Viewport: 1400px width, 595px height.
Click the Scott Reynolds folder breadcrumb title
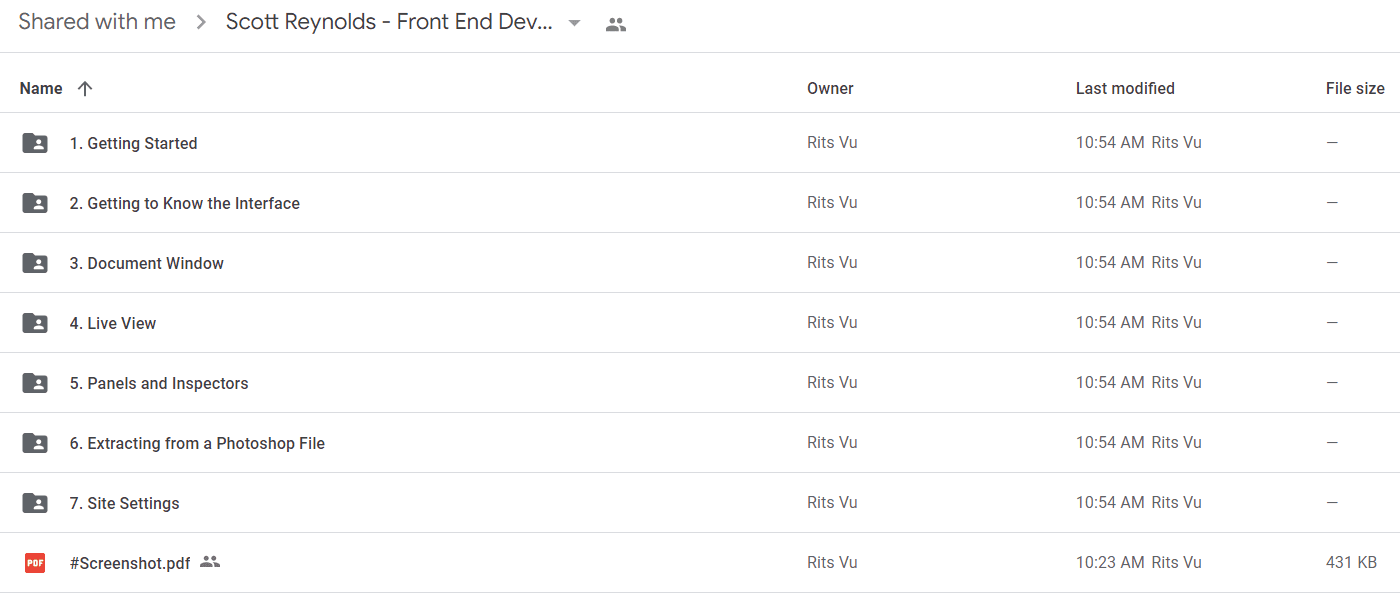tap(389, 22)
